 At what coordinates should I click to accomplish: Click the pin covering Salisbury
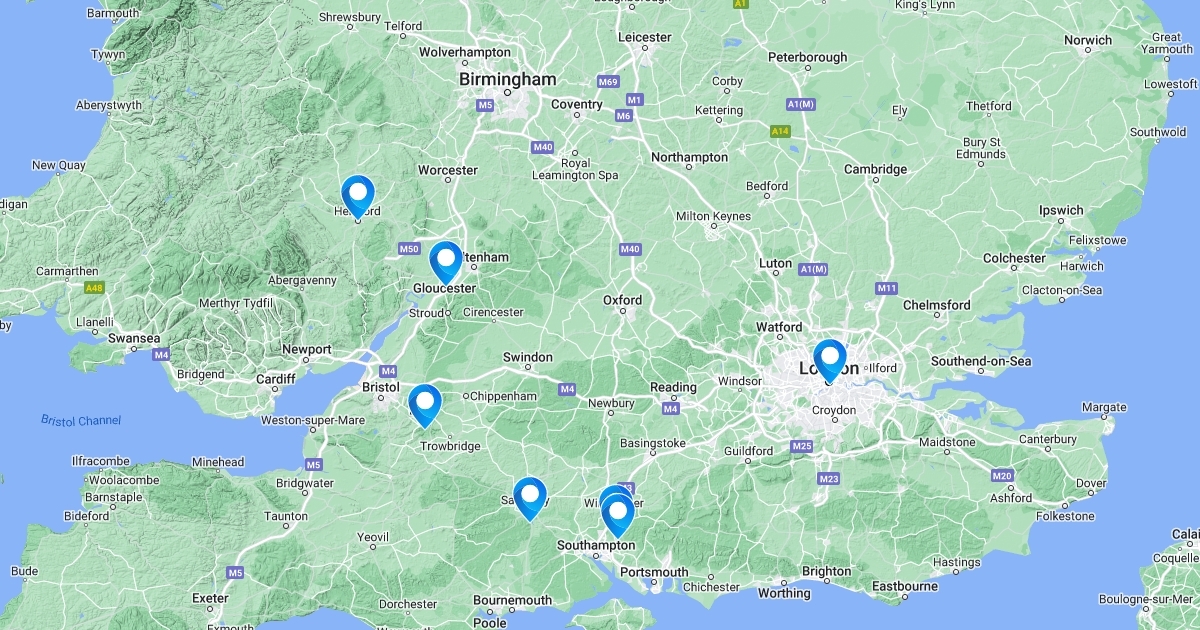tap(530, 498)
